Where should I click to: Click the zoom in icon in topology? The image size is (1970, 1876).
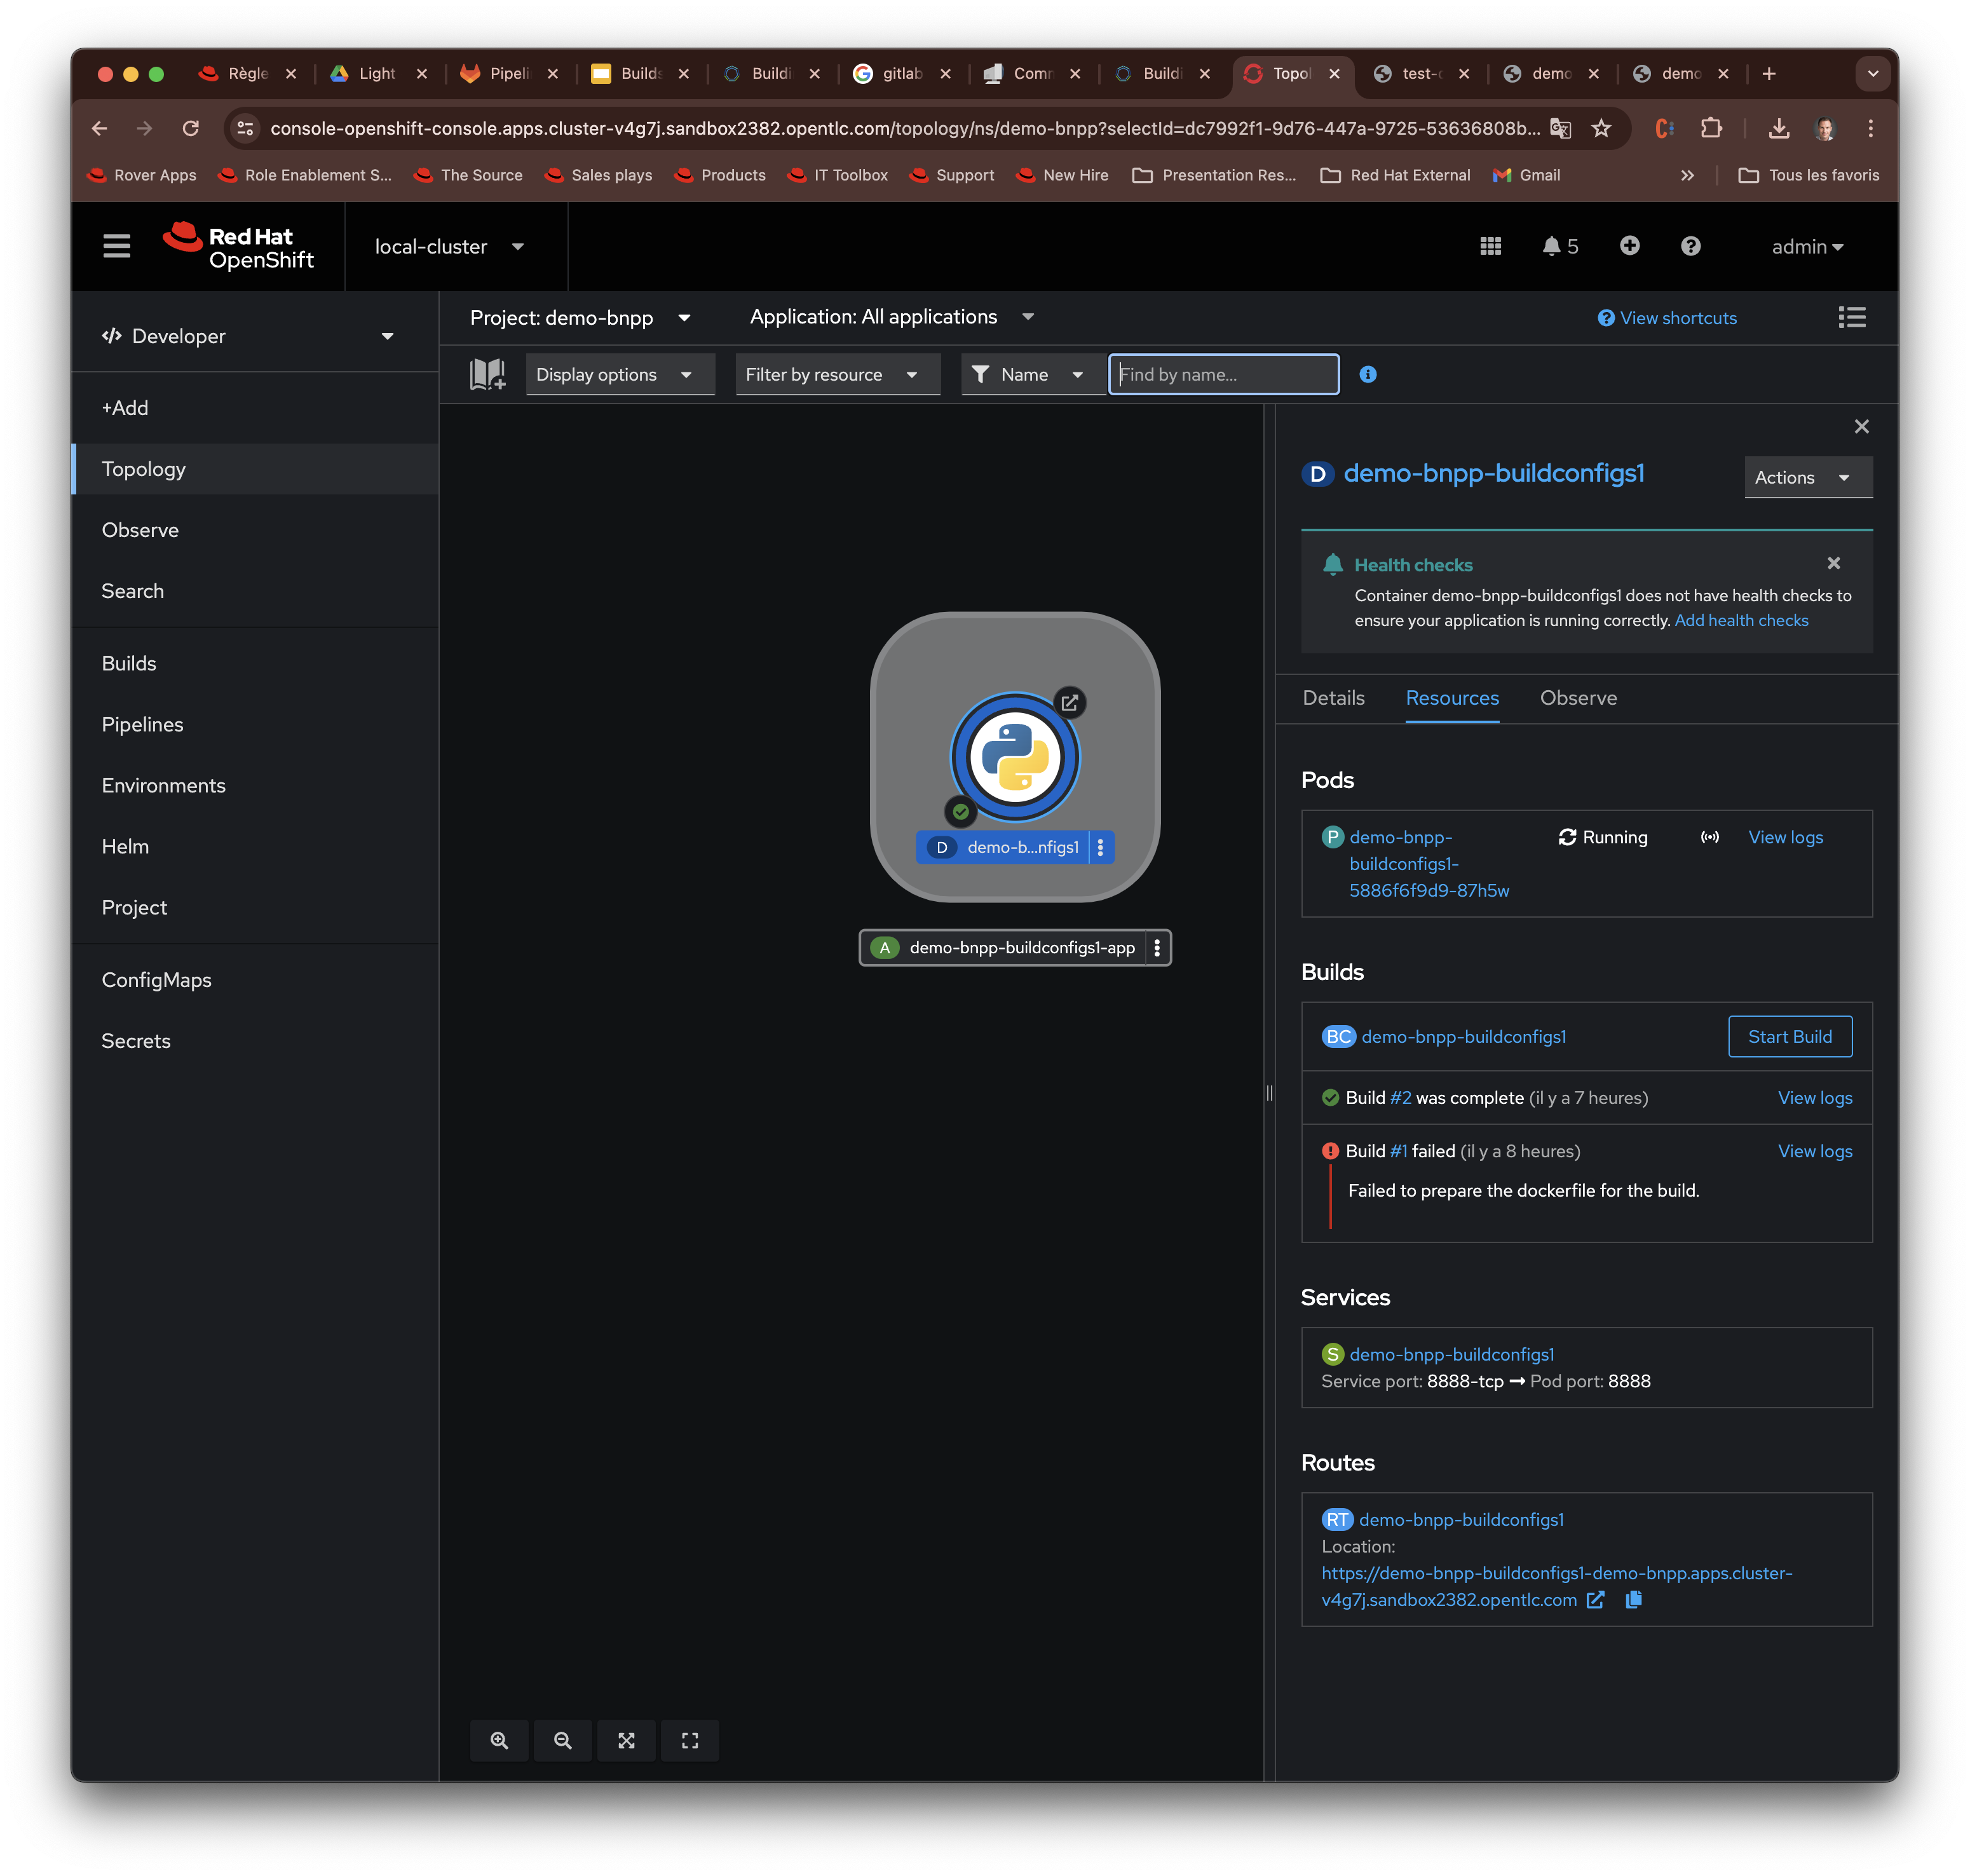(499, 1741)
